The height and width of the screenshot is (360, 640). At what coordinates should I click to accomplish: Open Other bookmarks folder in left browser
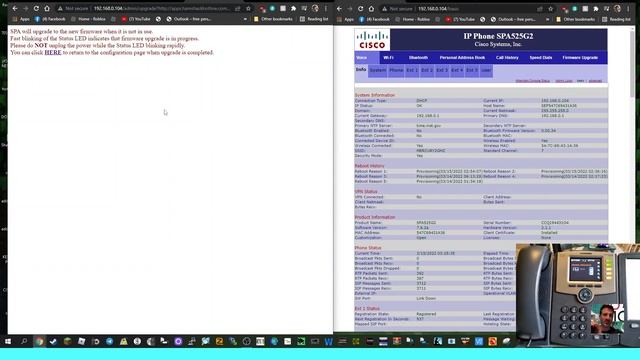273,19
